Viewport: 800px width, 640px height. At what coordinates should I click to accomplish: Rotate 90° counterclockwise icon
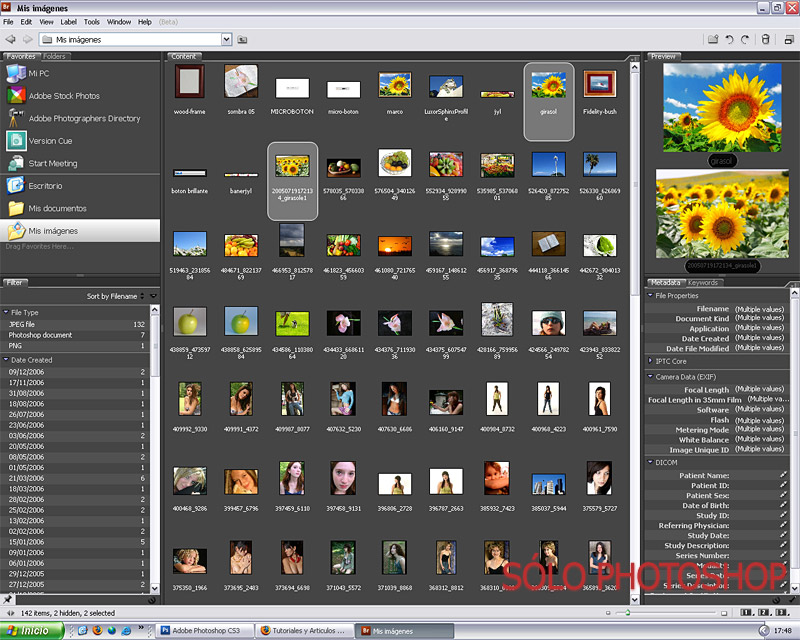click(729, 39)
